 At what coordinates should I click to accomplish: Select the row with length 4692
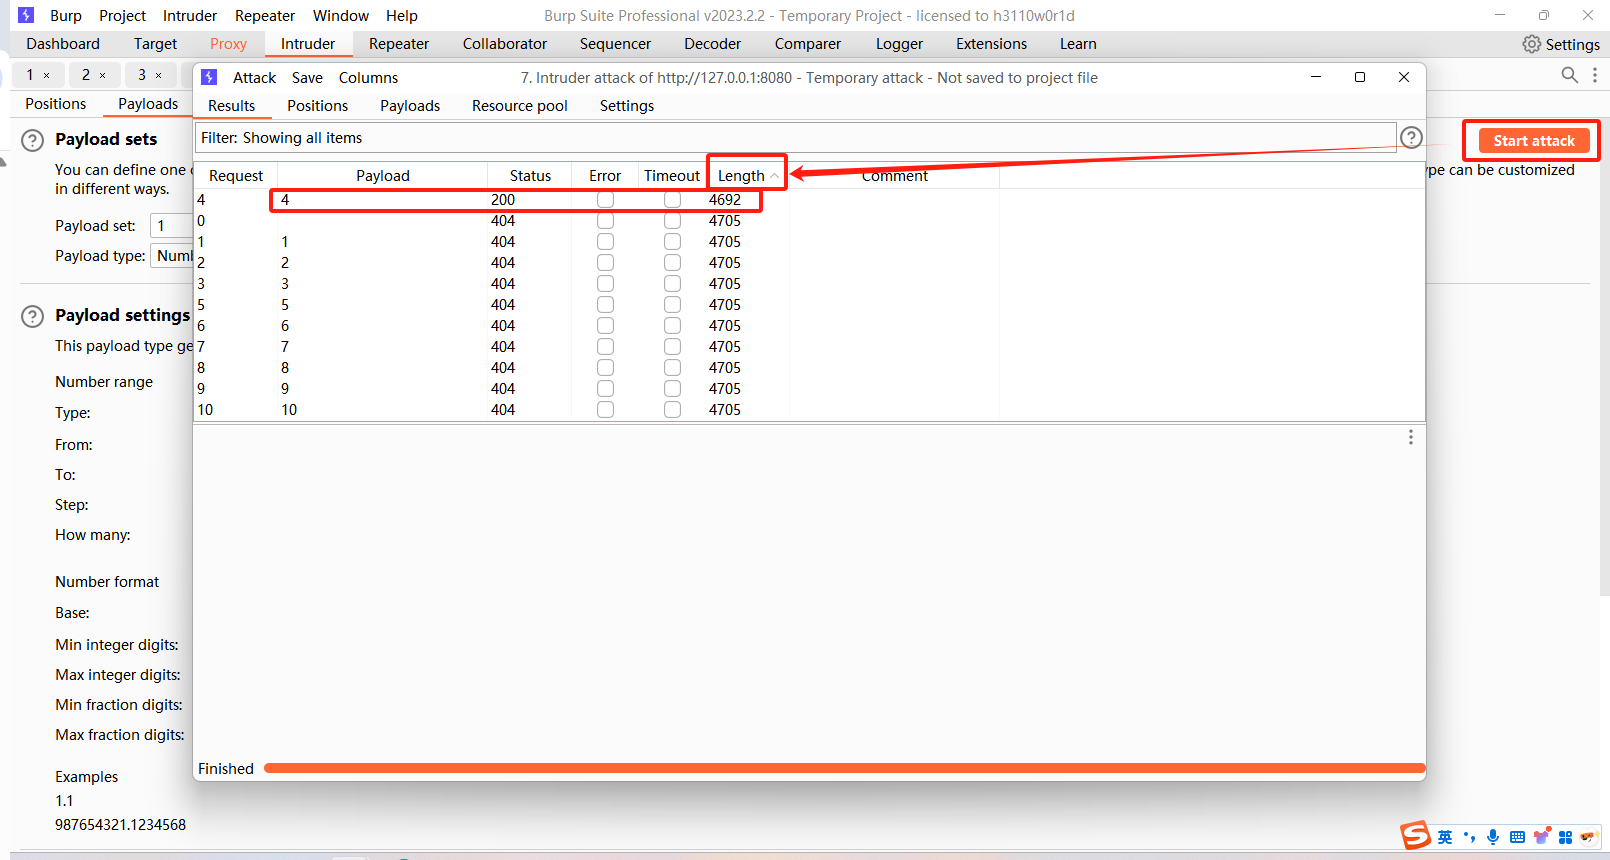point(809,200)
